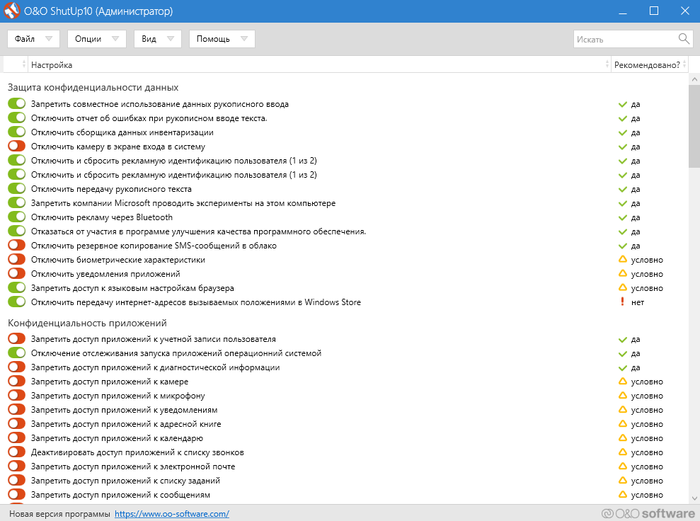Screen dimensions: 700x521
Task: Click the scrollbar up arrow
Action: pyautogui.click(x=694, y=79)
